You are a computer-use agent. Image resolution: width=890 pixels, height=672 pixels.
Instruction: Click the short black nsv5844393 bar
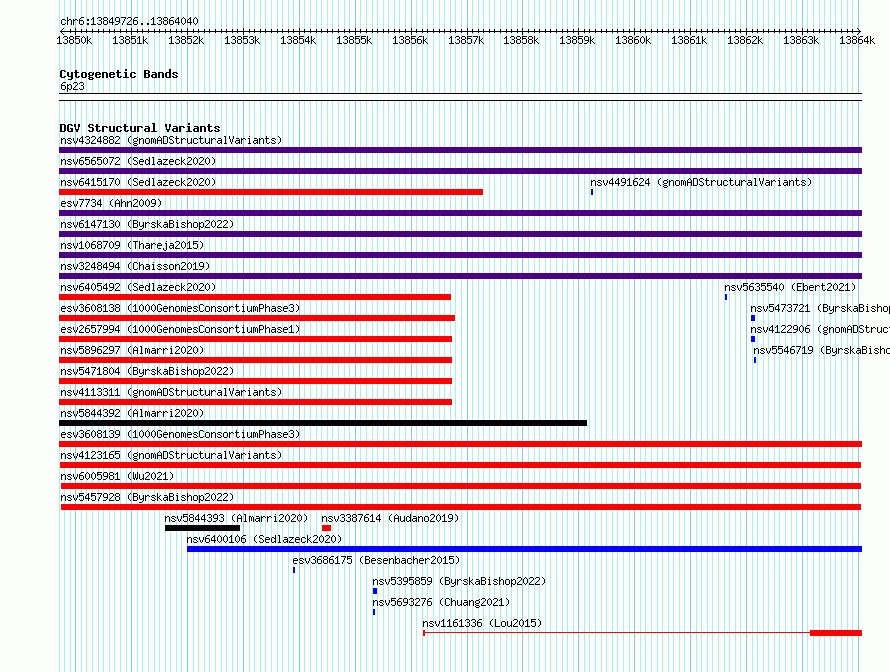[203, 528]
